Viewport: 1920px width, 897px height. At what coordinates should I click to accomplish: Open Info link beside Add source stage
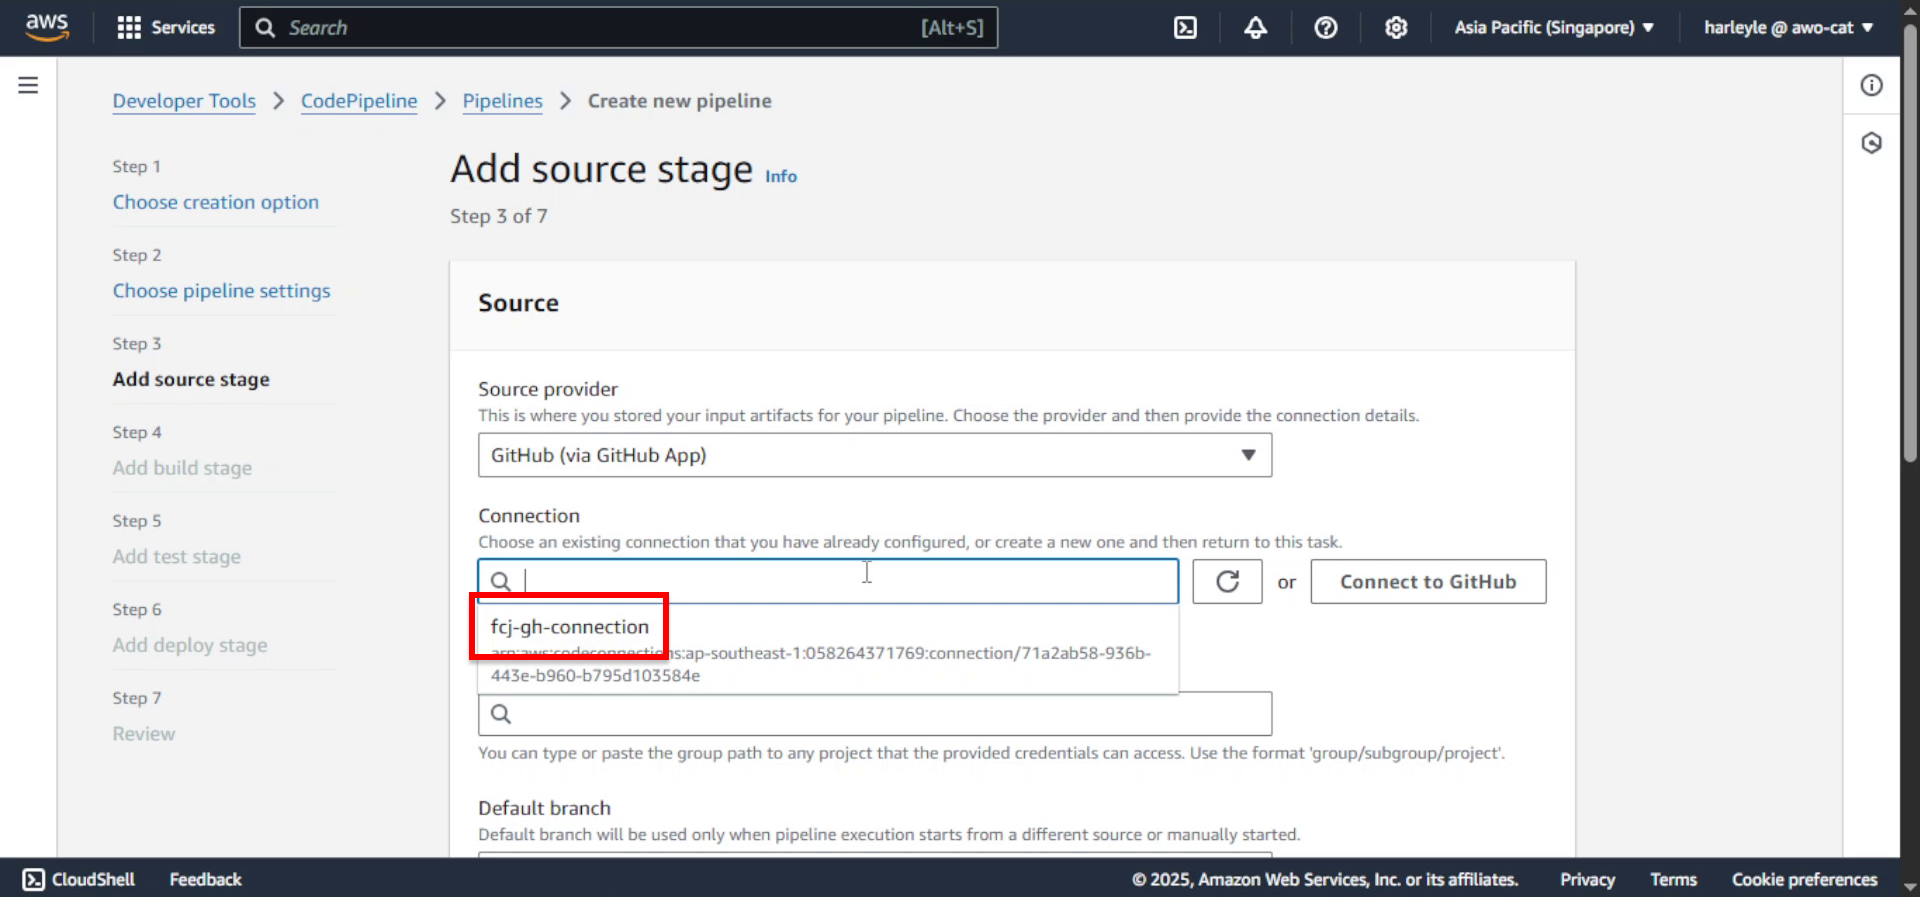coord(781,176)
